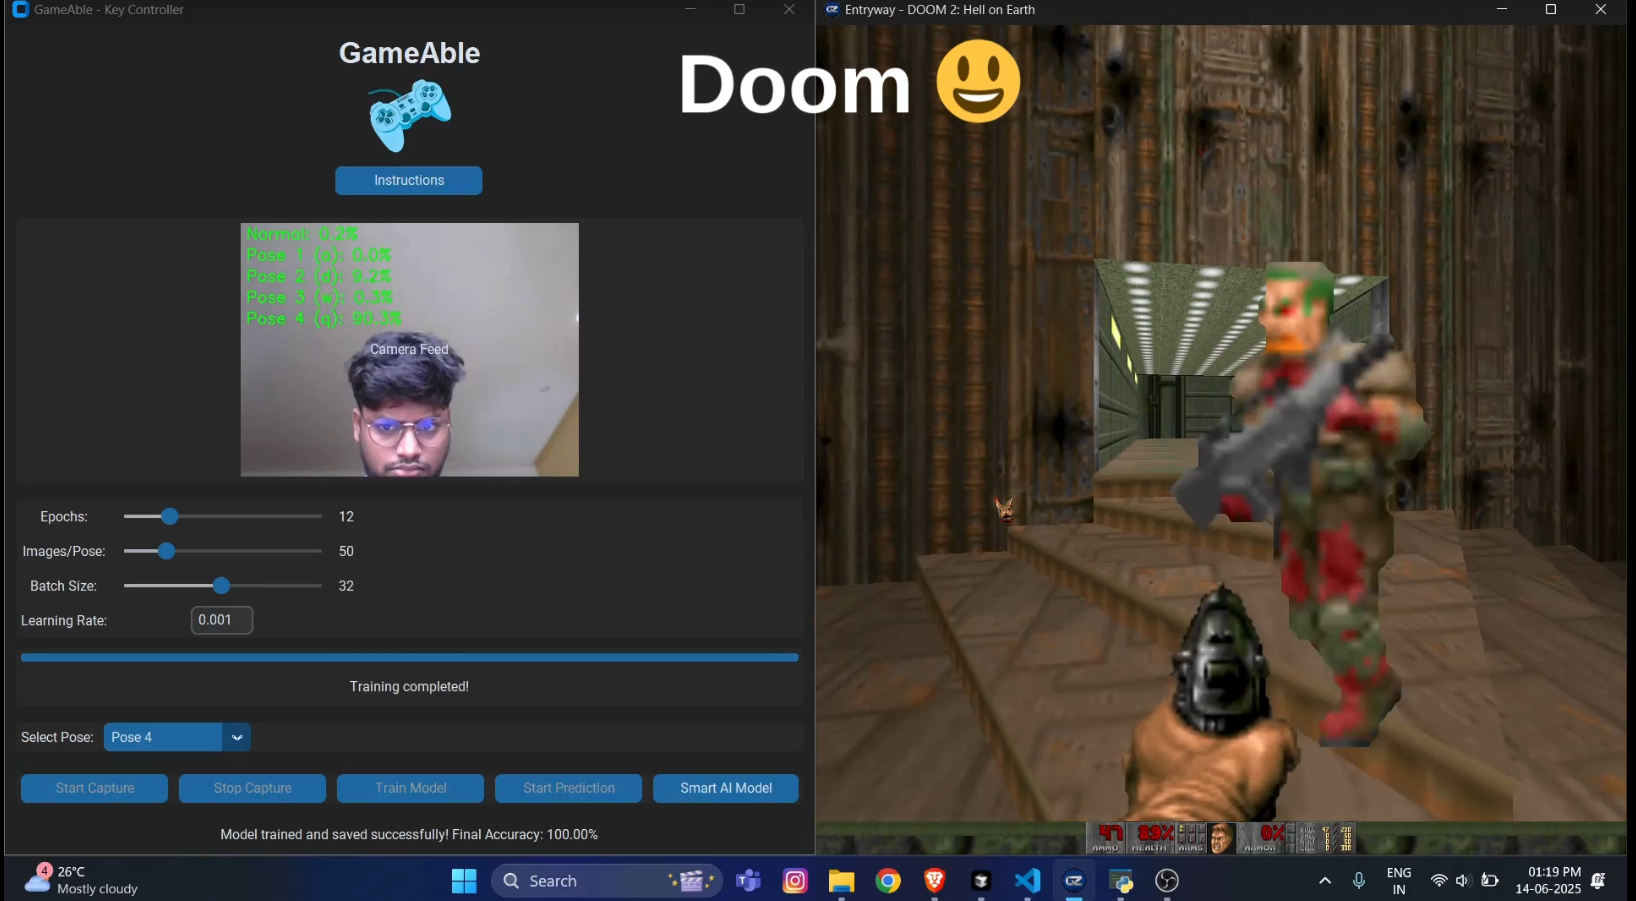
Task: Click the Batch Size slider handle
Action: click(x=221, y=585)
